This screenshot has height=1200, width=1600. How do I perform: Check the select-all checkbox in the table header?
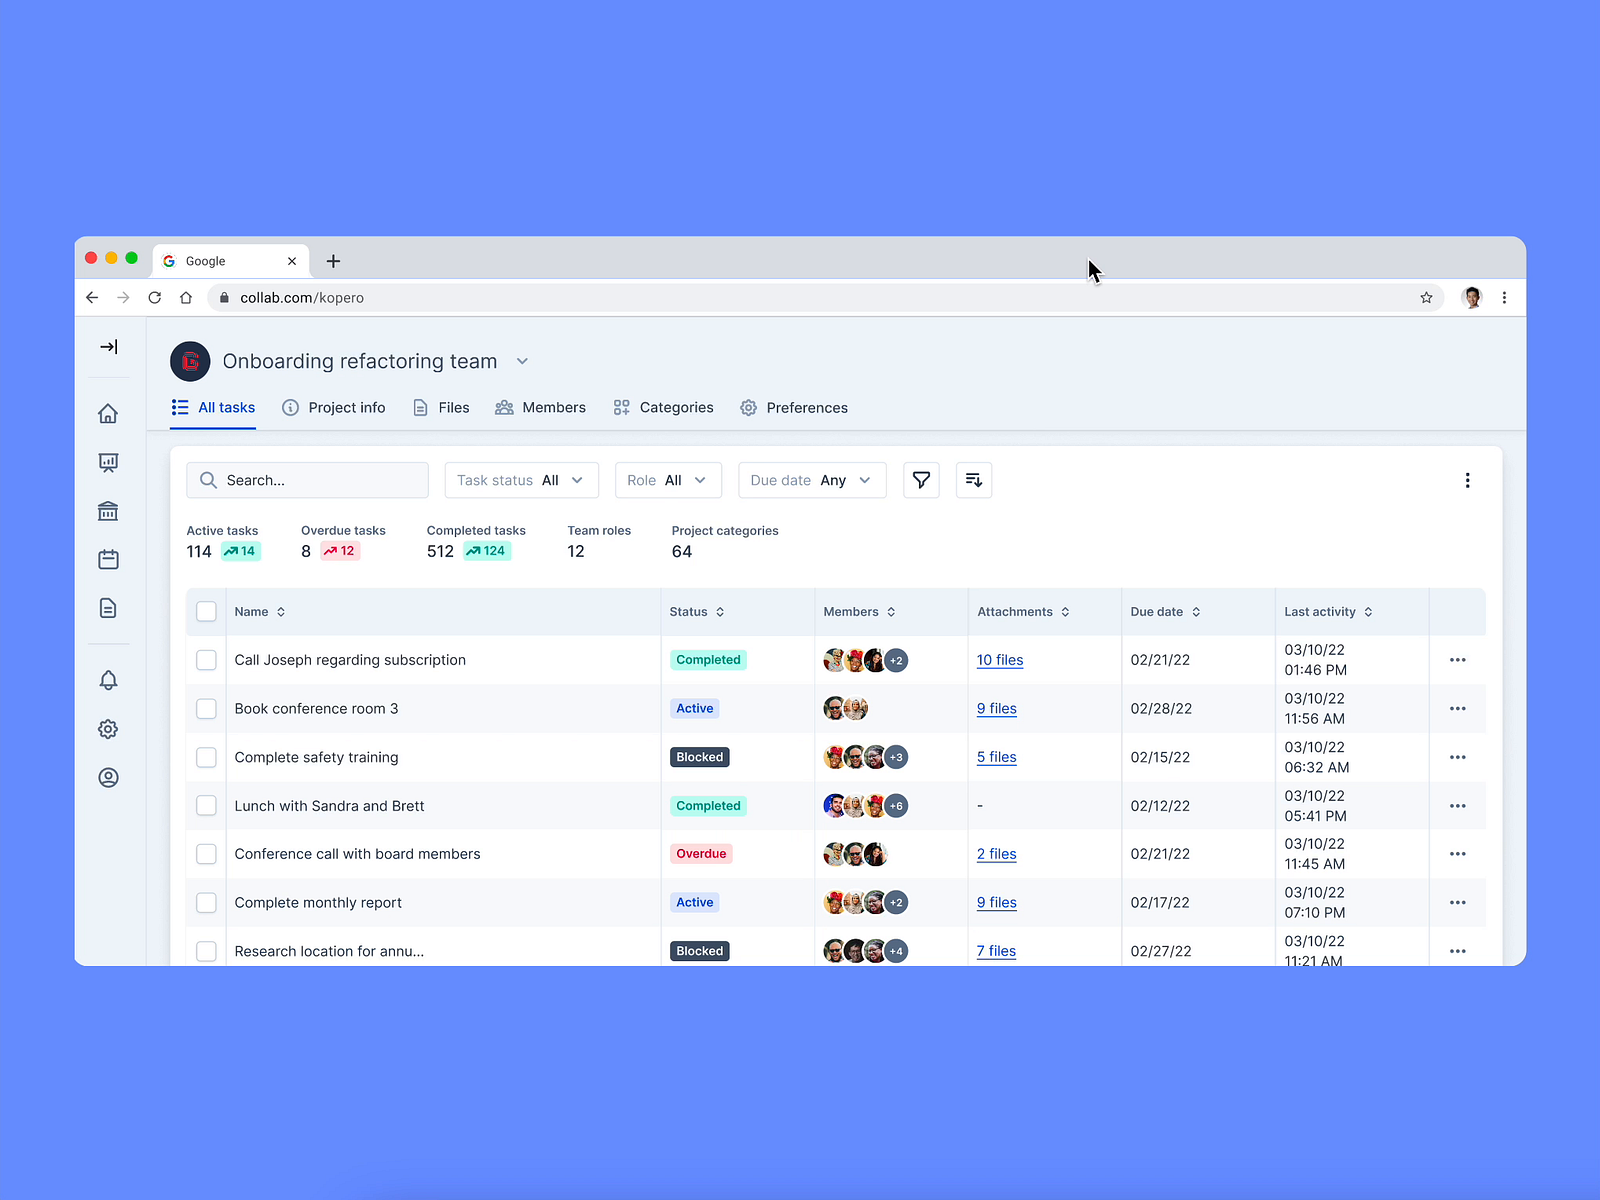point(206,611)
